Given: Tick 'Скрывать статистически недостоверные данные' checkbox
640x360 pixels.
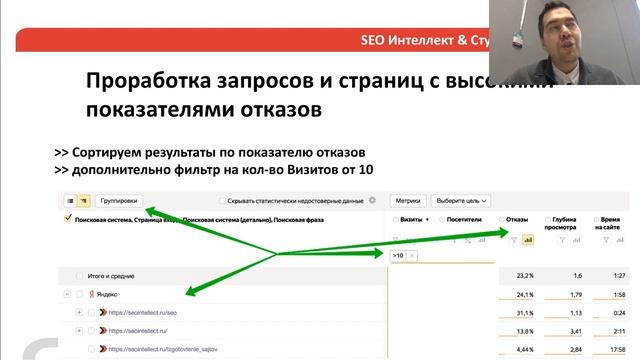Looking at the screenshot, I should (222, 200).
